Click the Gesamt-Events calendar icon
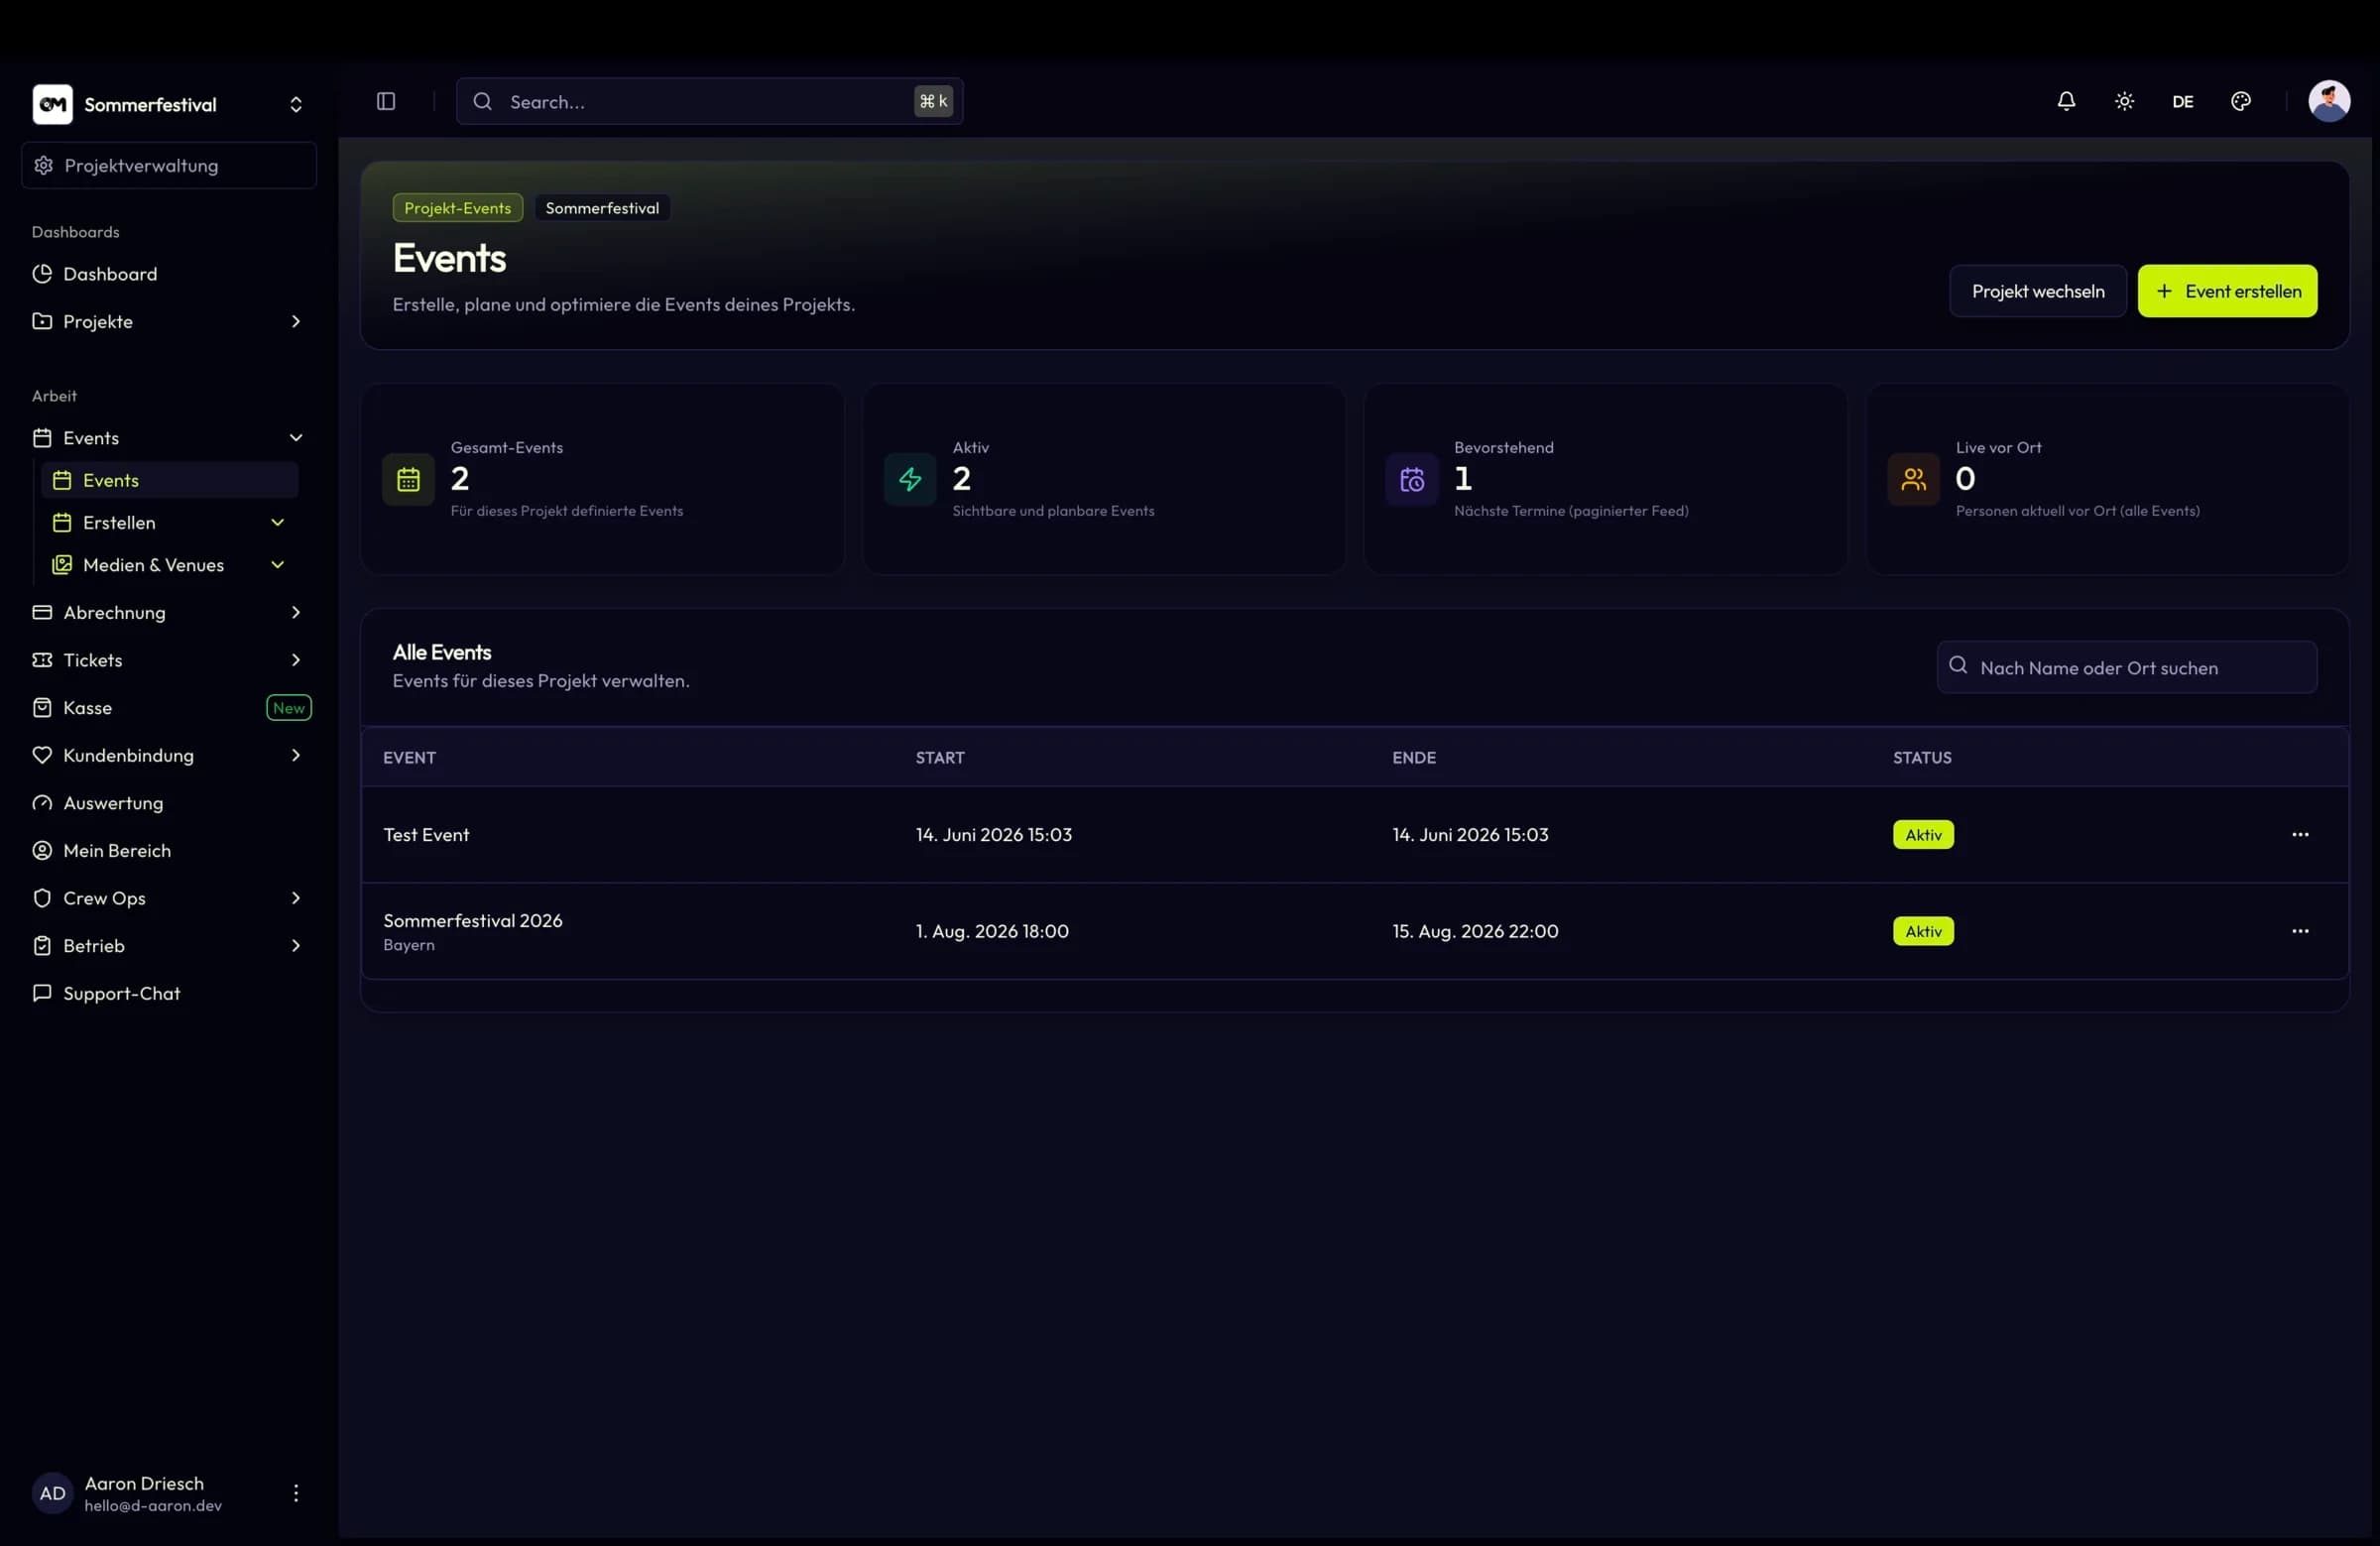The image size is (2380, 1546). pos(408,480)
